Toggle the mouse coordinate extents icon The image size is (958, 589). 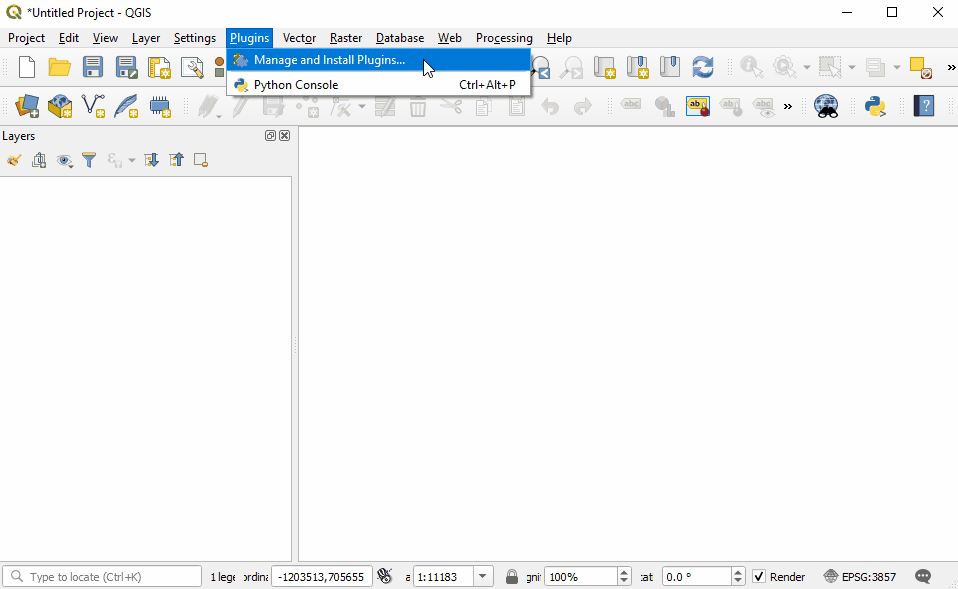coord(384,576)
